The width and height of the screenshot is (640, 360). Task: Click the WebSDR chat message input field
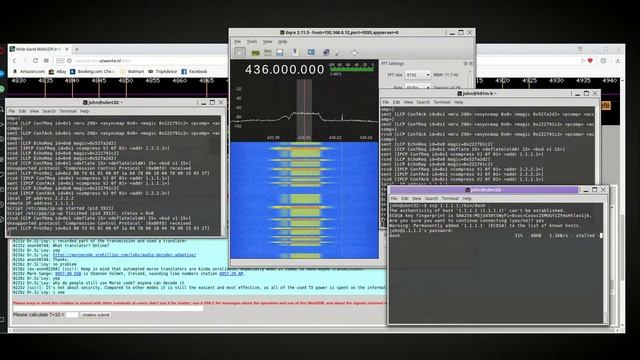point(108,309)
